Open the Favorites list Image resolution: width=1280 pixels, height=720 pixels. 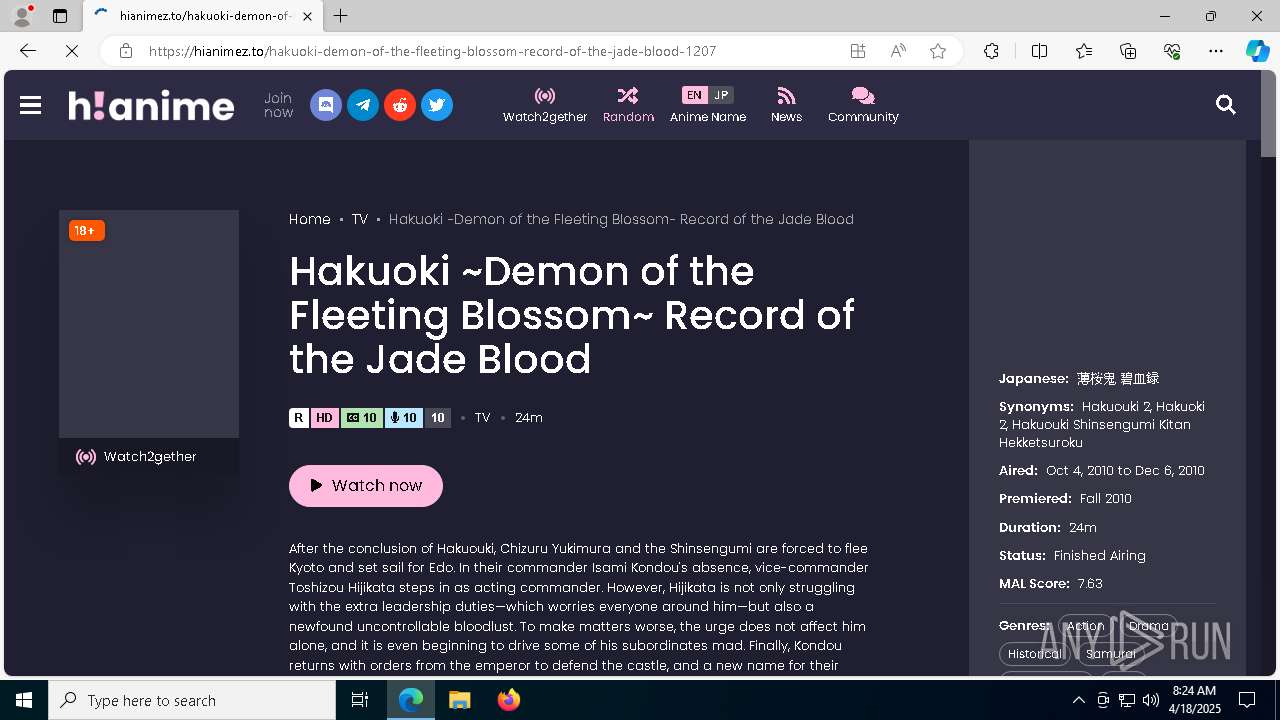click(x=1084, y=51)
